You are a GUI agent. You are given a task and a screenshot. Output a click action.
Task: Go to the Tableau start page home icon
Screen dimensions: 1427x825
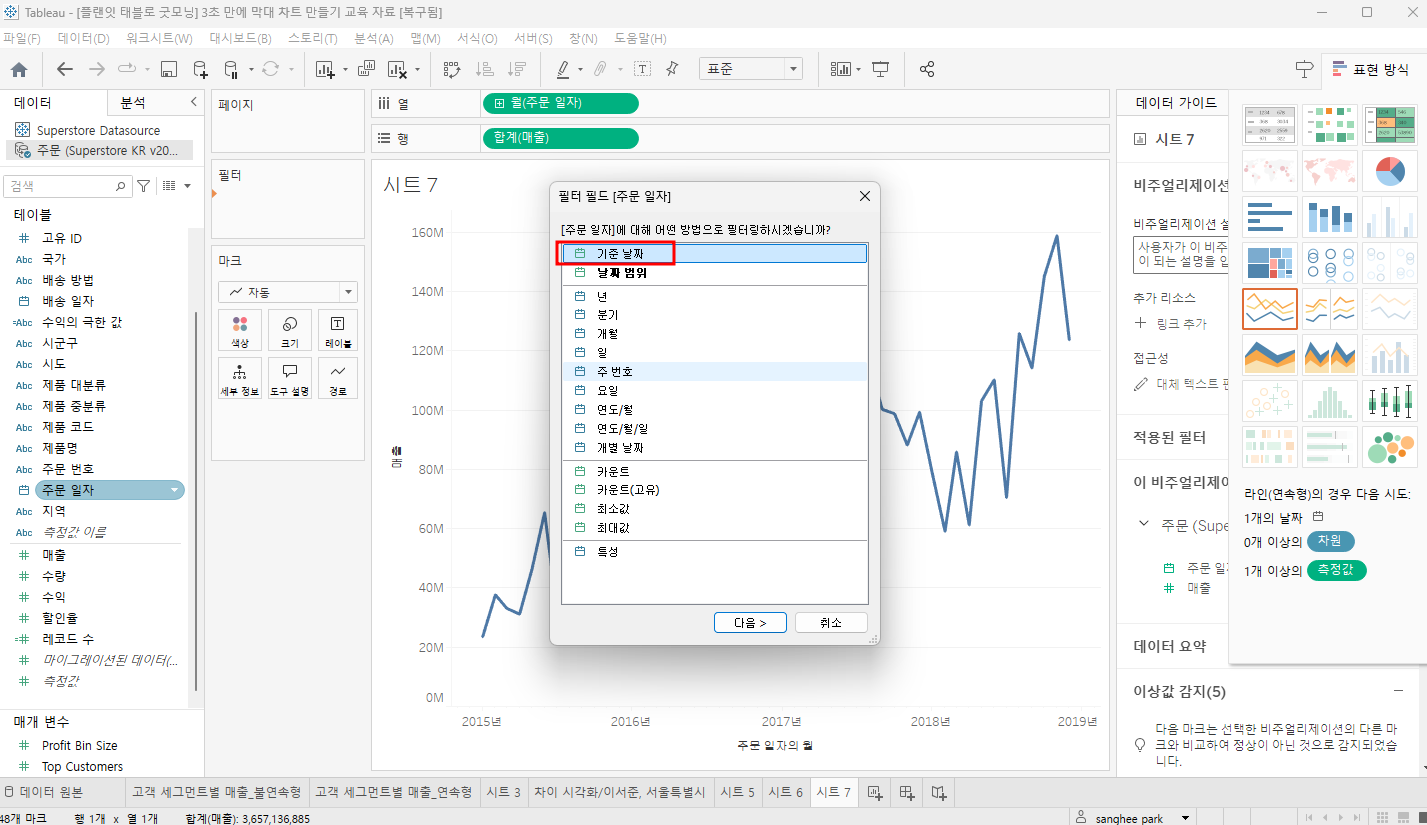point(19,69)
